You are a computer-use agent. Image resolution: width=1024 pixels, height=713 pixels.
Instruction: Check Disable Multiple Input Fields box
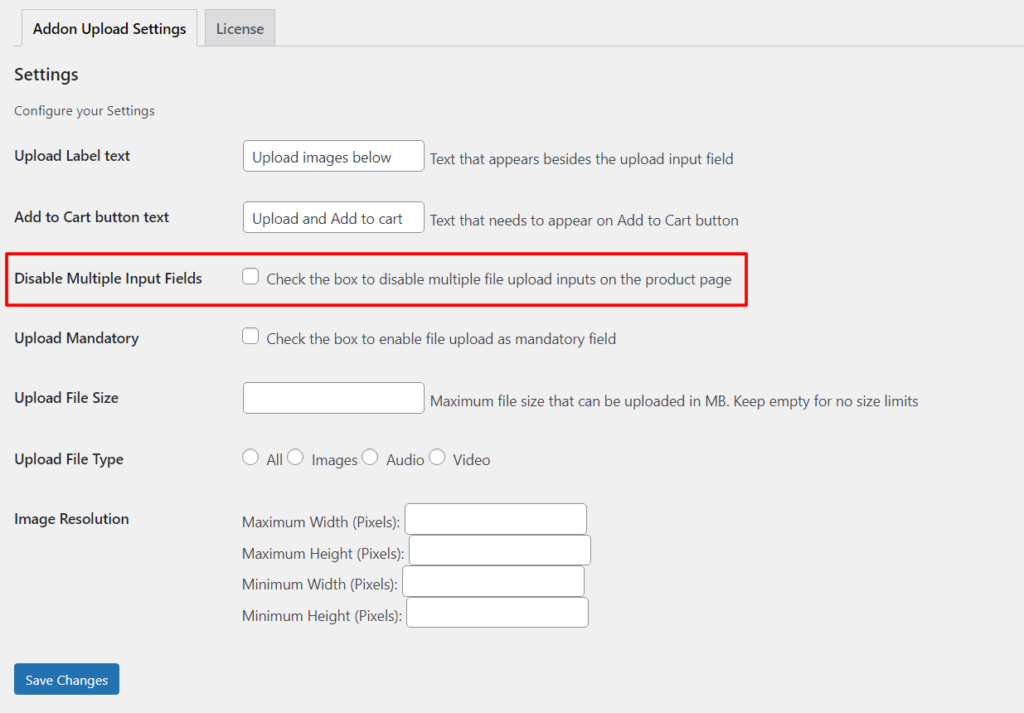(250, 277)
